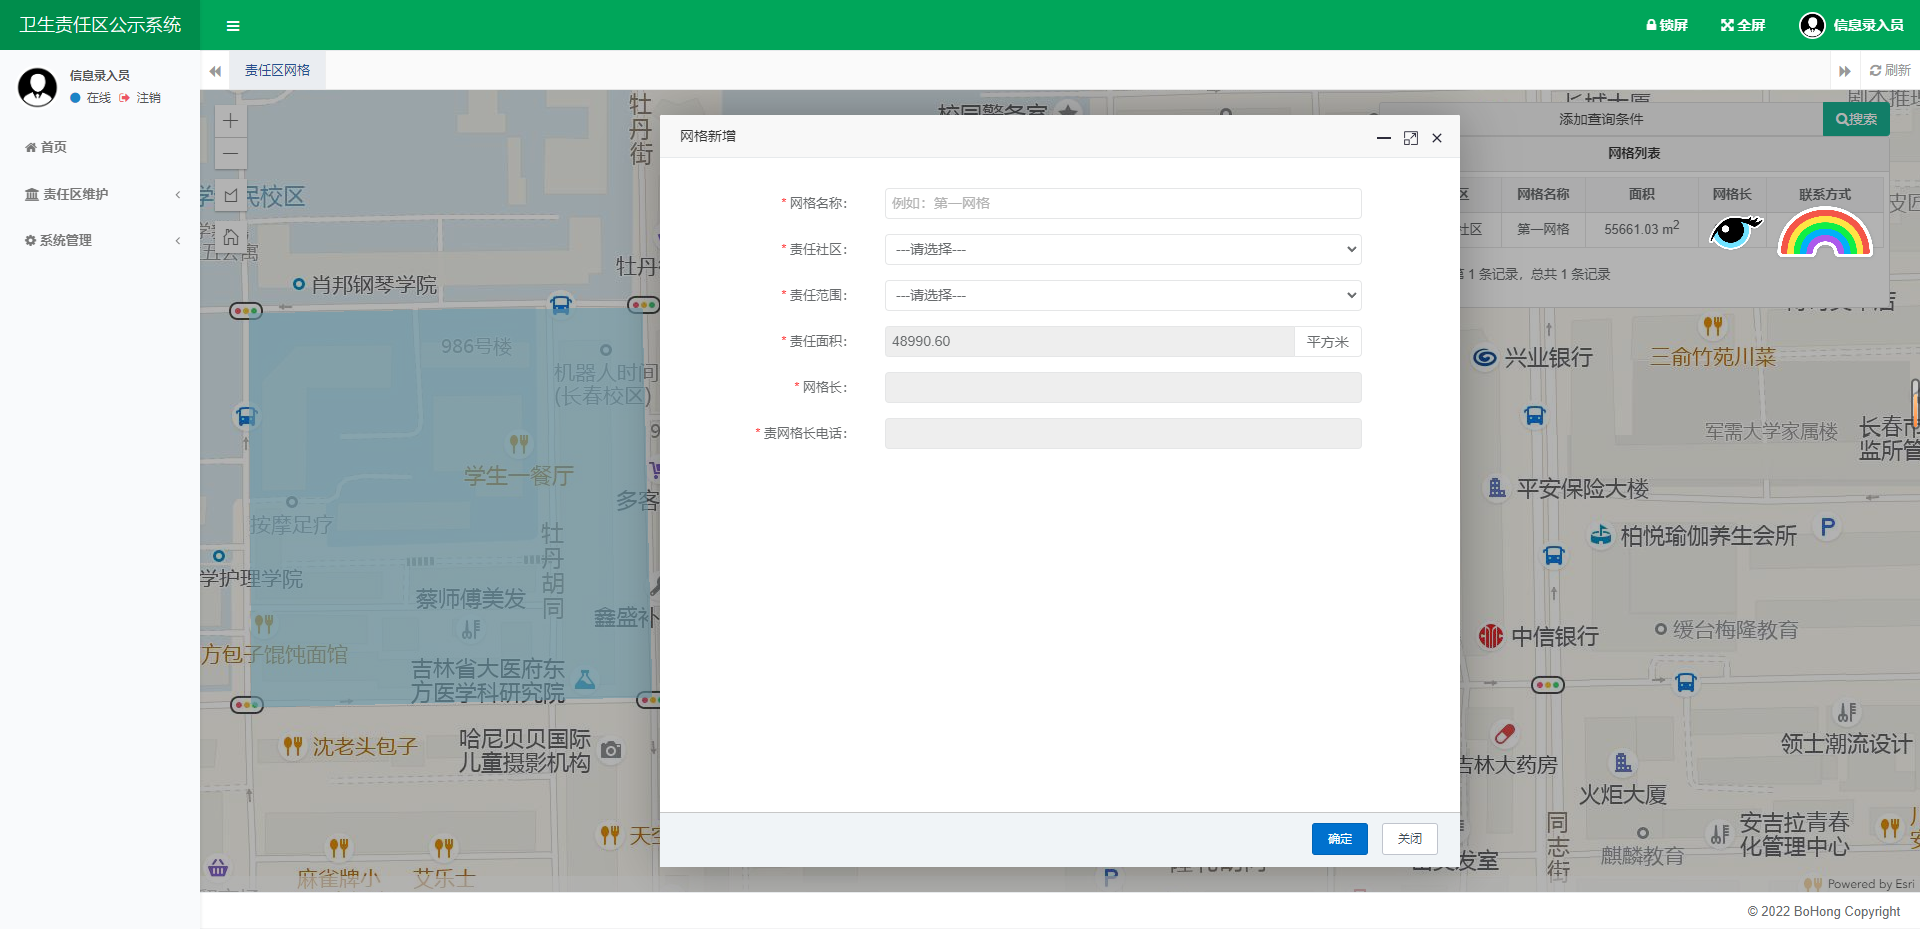
Task: Click the 三俞竹苑川菜 restaurant icon
Action: 1713,326
